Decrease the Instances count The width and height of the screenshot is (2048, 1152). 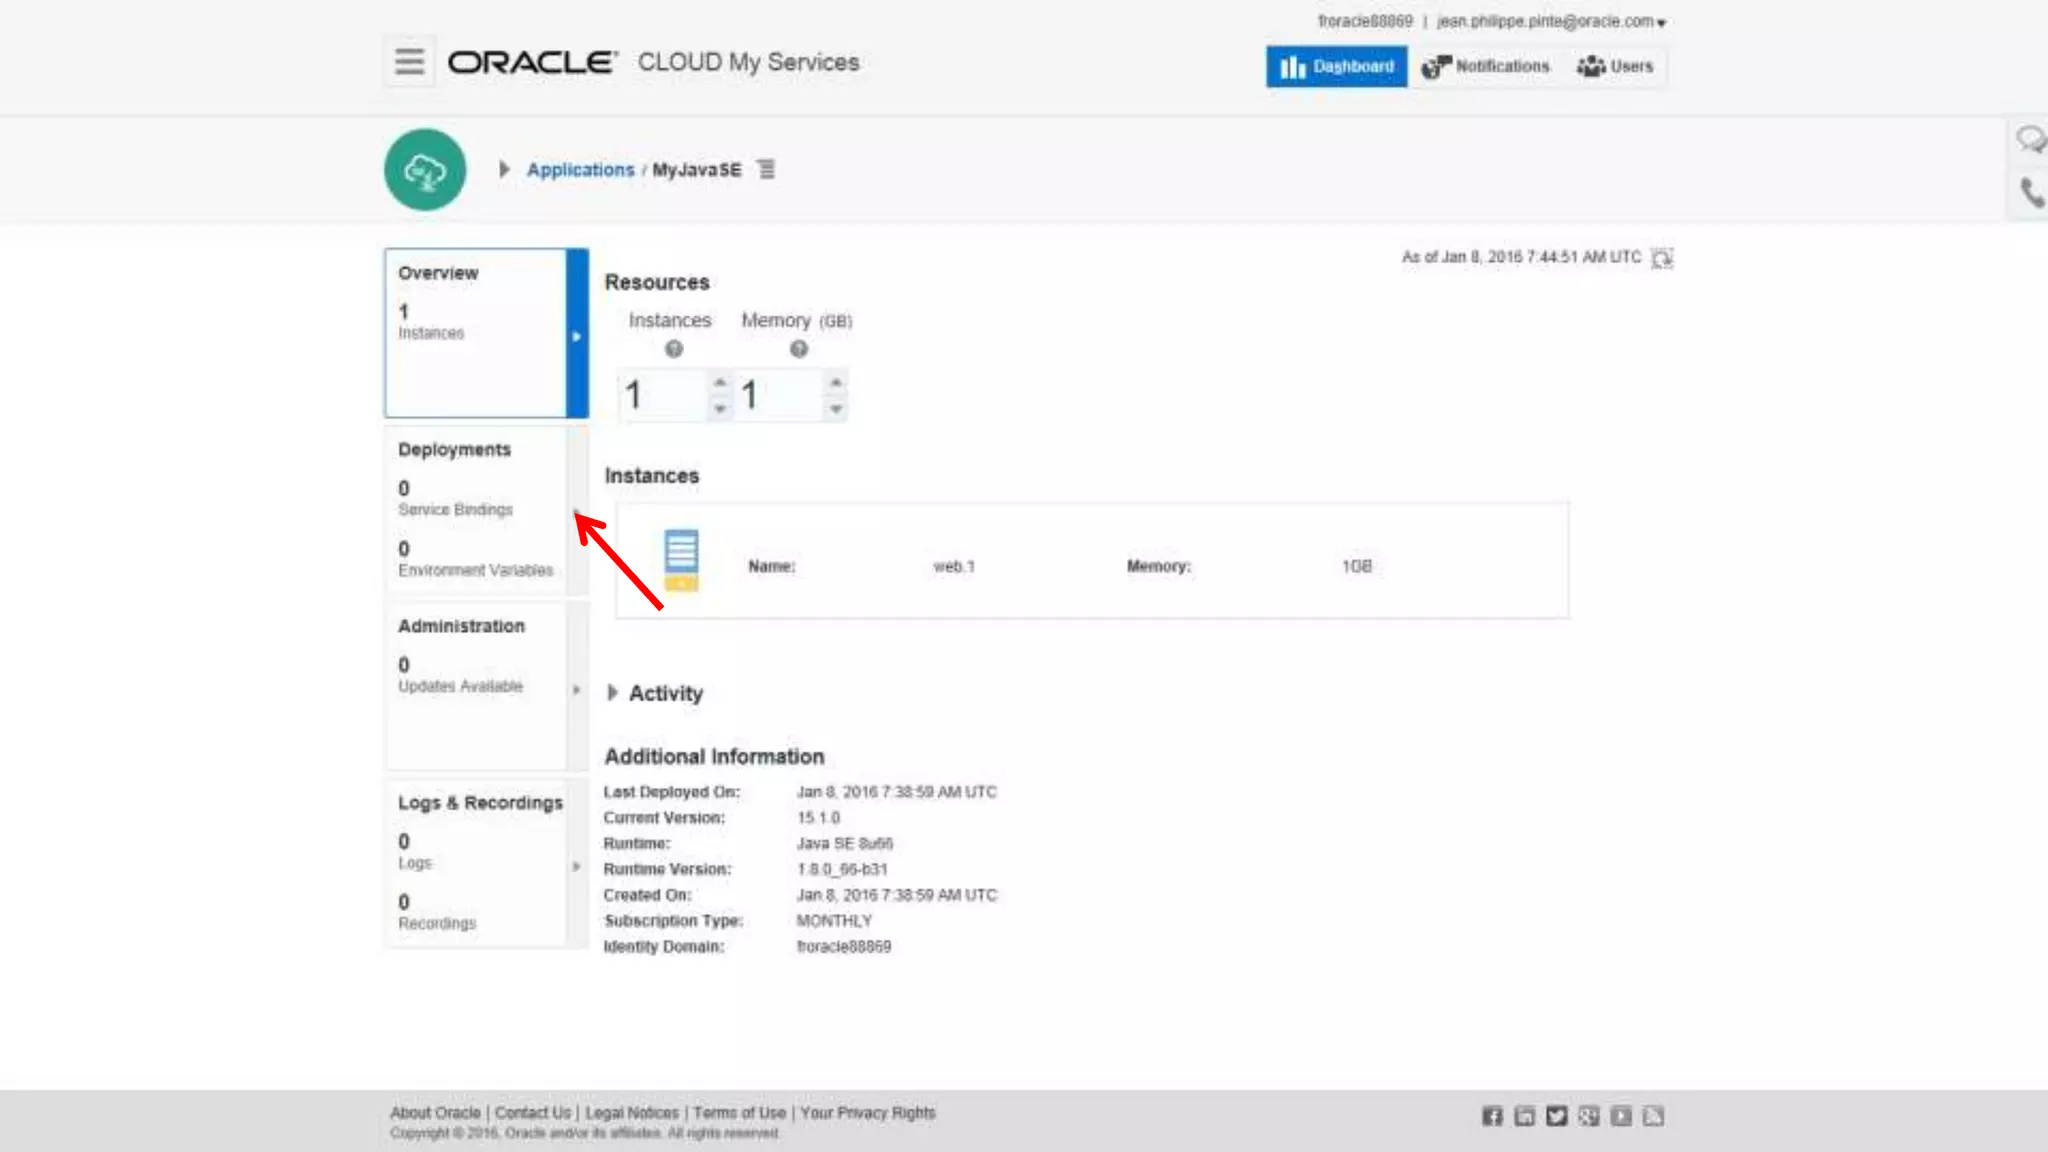(x=720, y=408)
